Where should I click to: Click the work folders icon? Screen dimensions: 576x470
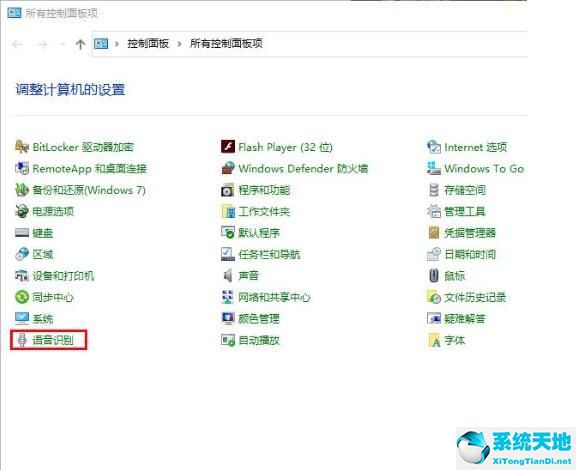[228, 211]
